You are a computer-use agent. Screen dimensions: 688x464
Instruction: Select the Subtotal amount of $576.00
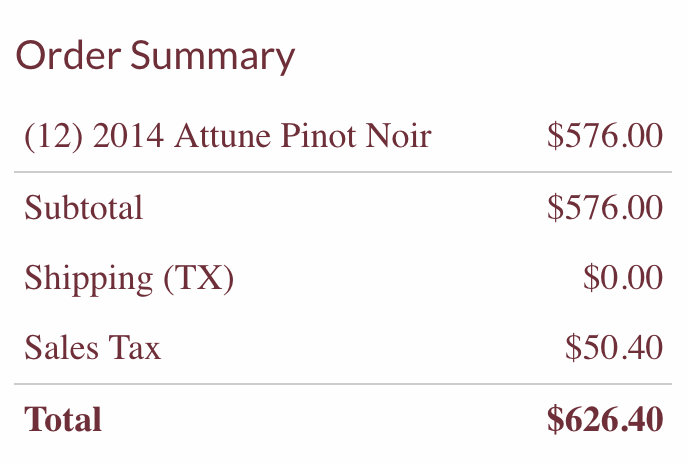[x=604, y=208]
